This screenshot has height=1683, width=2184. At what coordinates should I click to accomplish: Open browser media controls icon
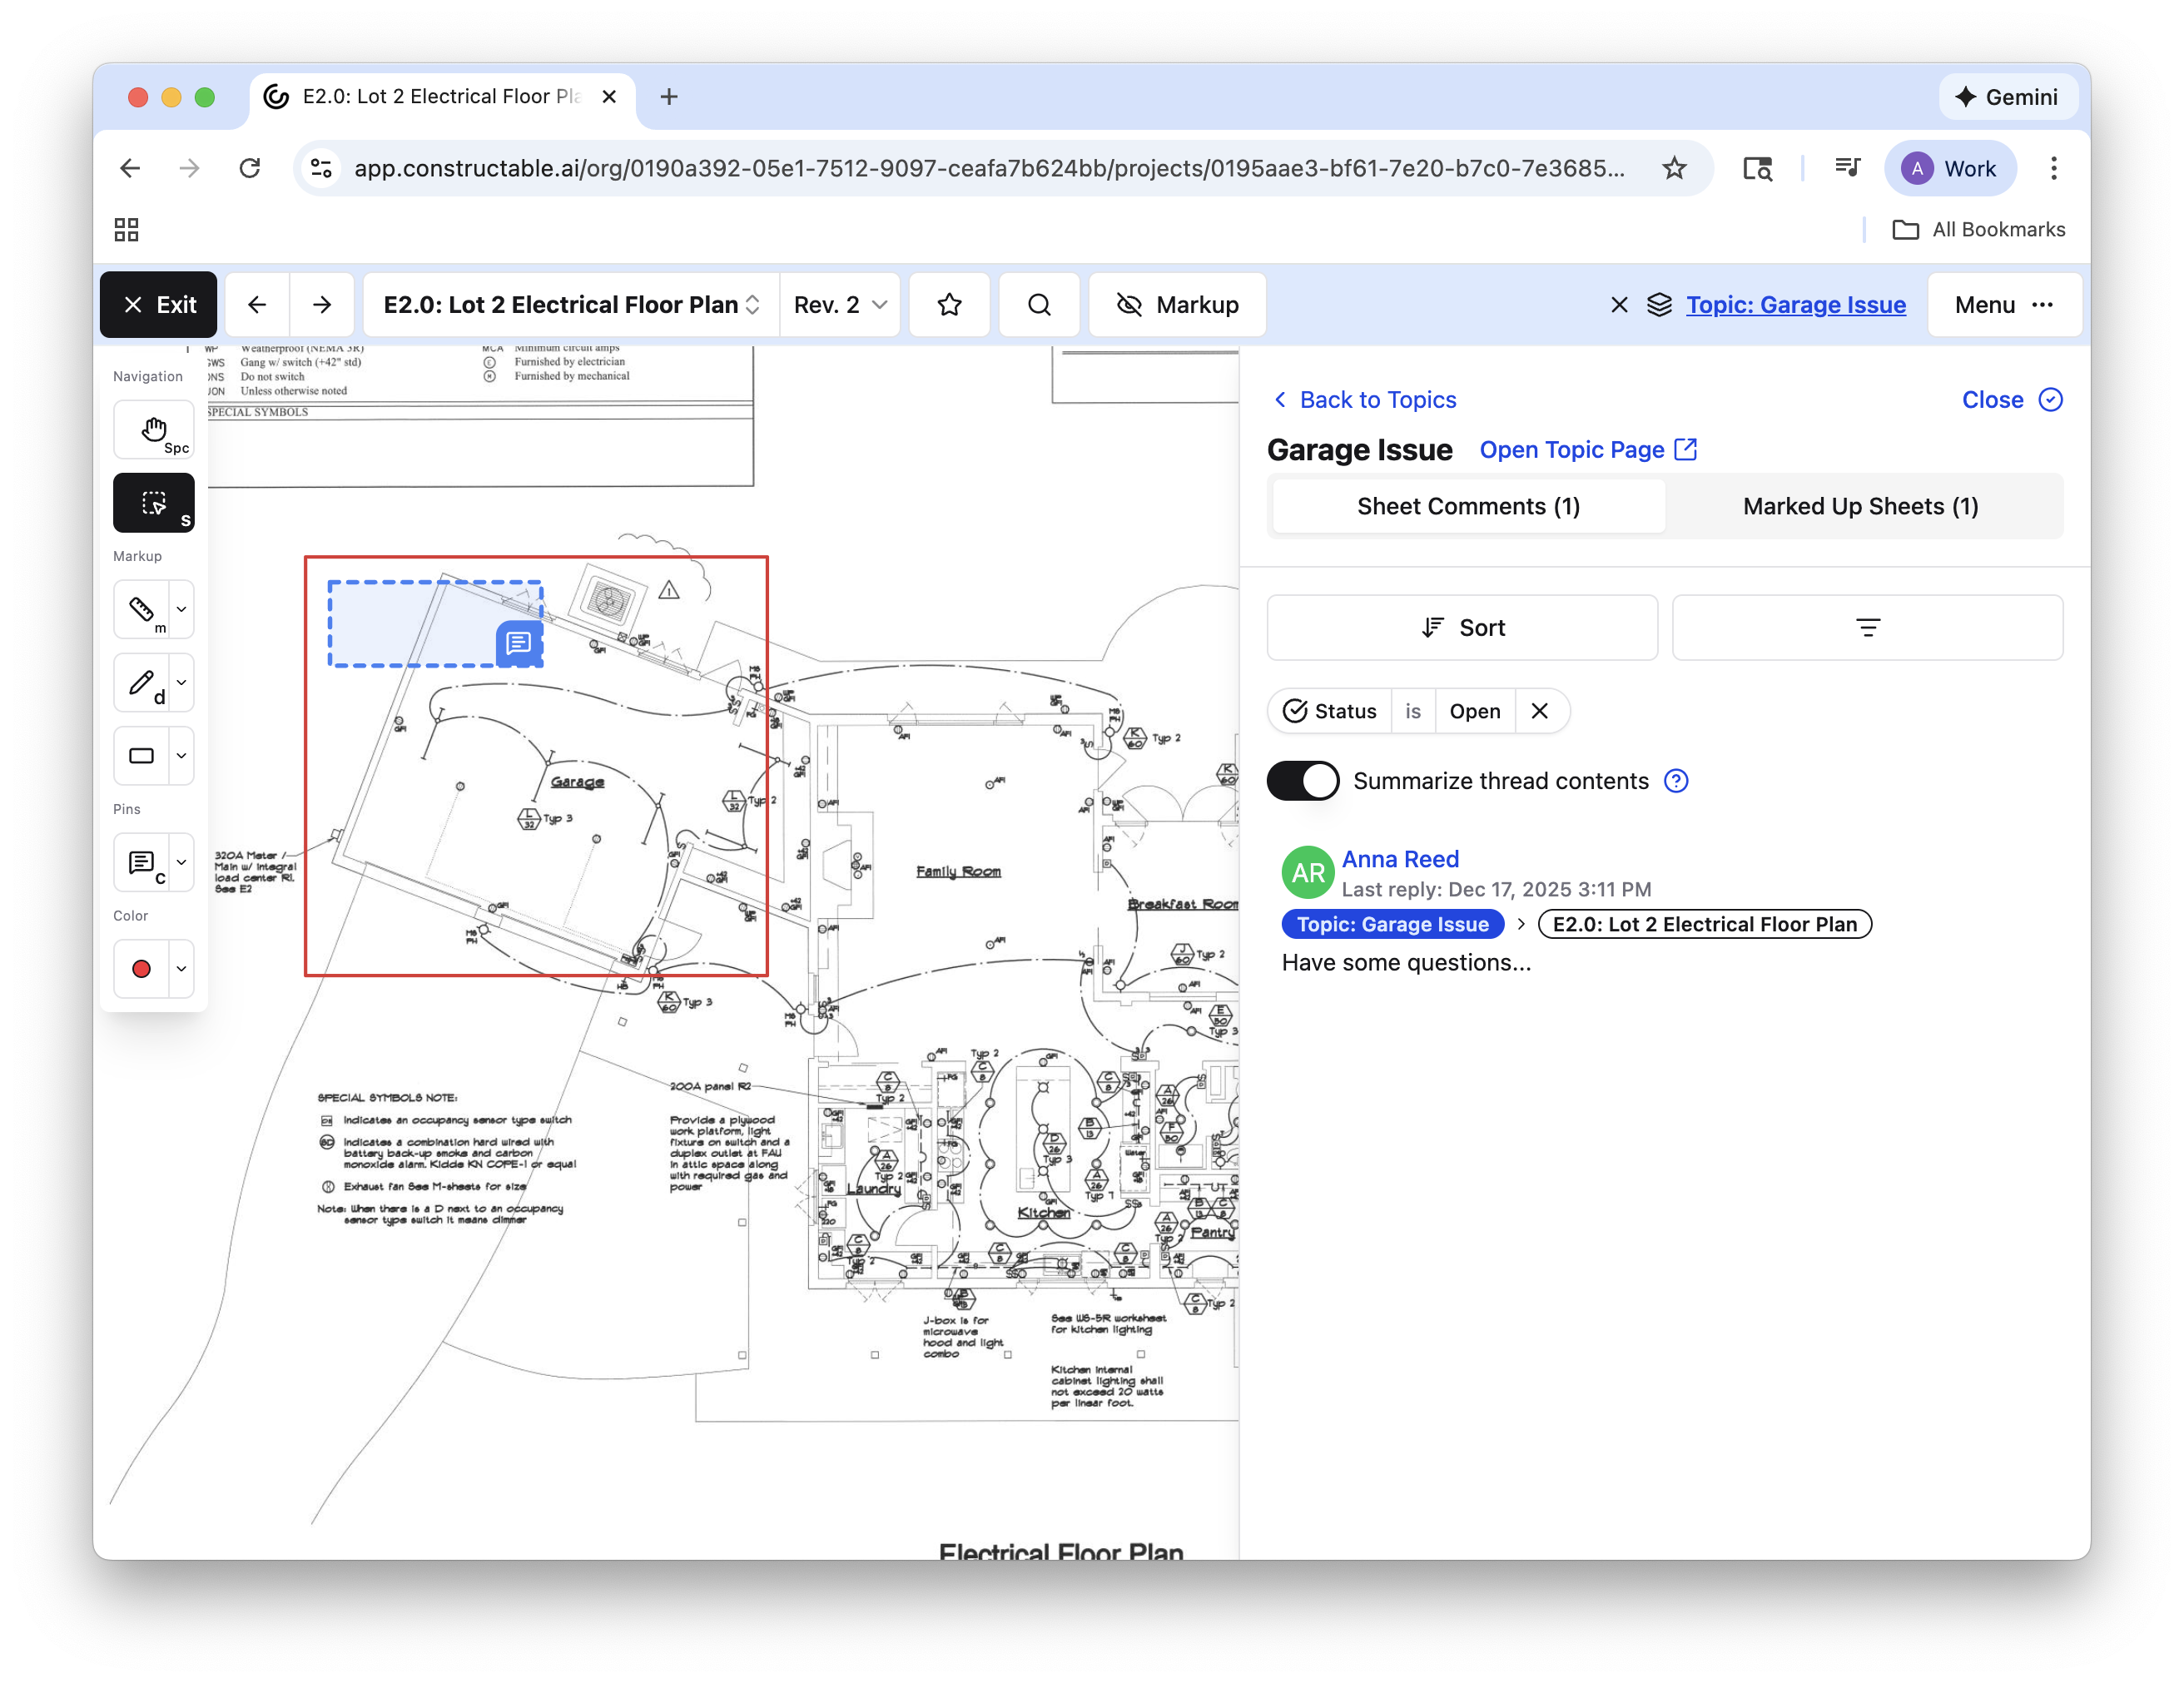coord(1847,168)
